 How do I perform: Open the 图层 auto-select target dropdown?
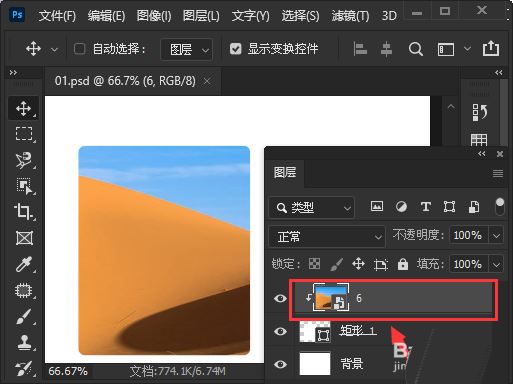point(187,50)
